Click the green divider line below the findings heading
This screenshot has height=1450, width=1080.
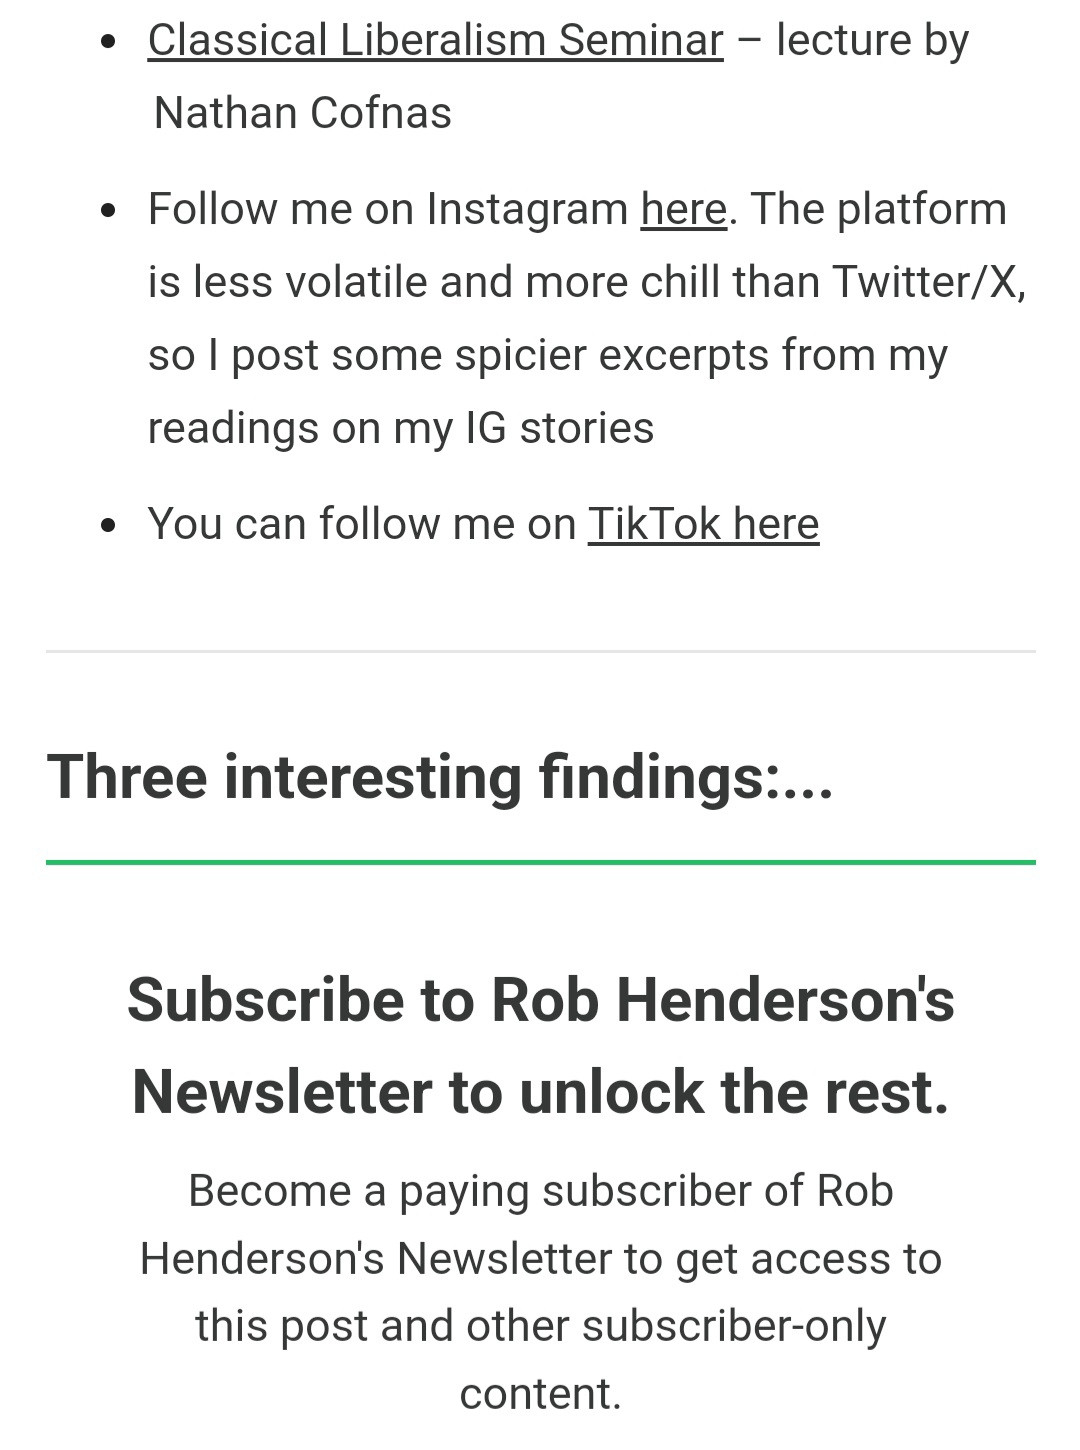coord(540,861)
